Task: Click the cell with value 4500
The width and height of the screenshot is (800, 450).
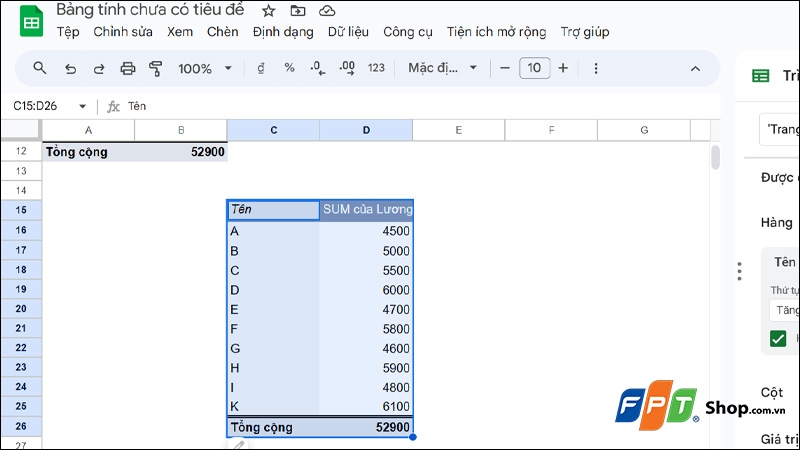Action: (x=366, y=231)
